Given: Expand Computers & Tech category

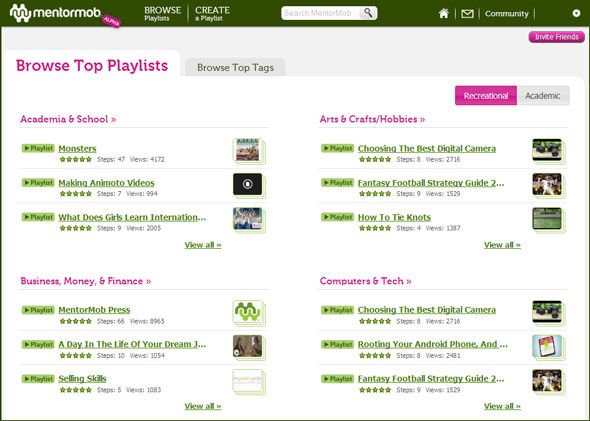Looking at the screenshot, I should (x=365, y=281).
